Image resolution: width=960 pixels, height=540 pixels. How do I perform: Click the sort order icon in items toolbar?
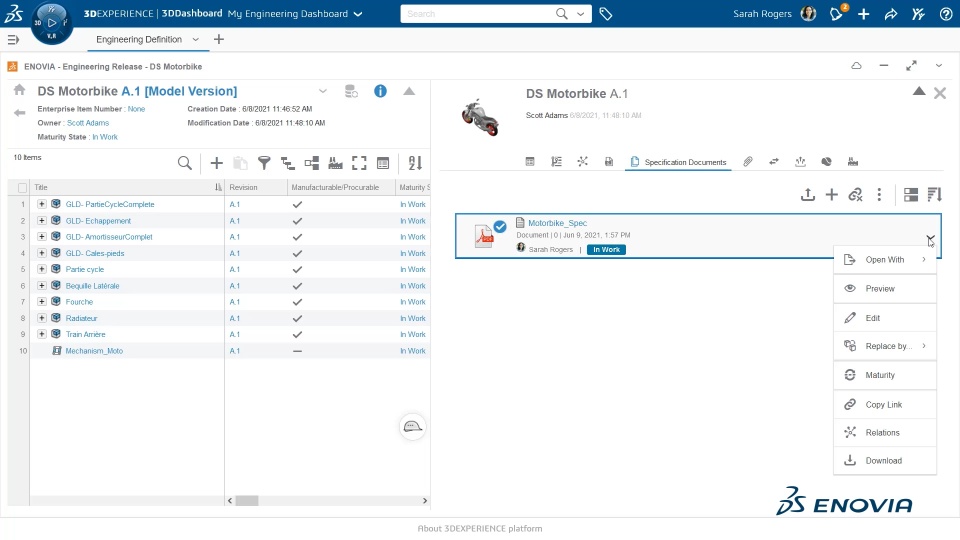tap(415, 163)
